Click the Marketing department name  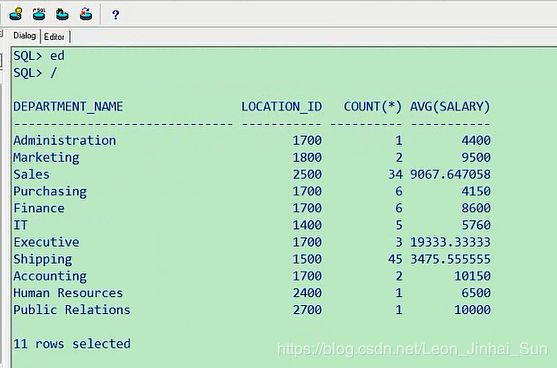click(46, 157)
